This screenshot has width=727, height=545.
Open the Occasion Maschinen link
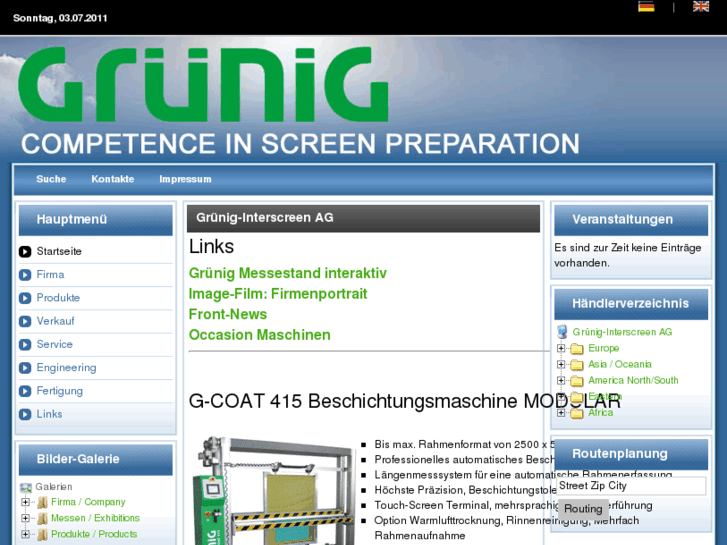259,335
